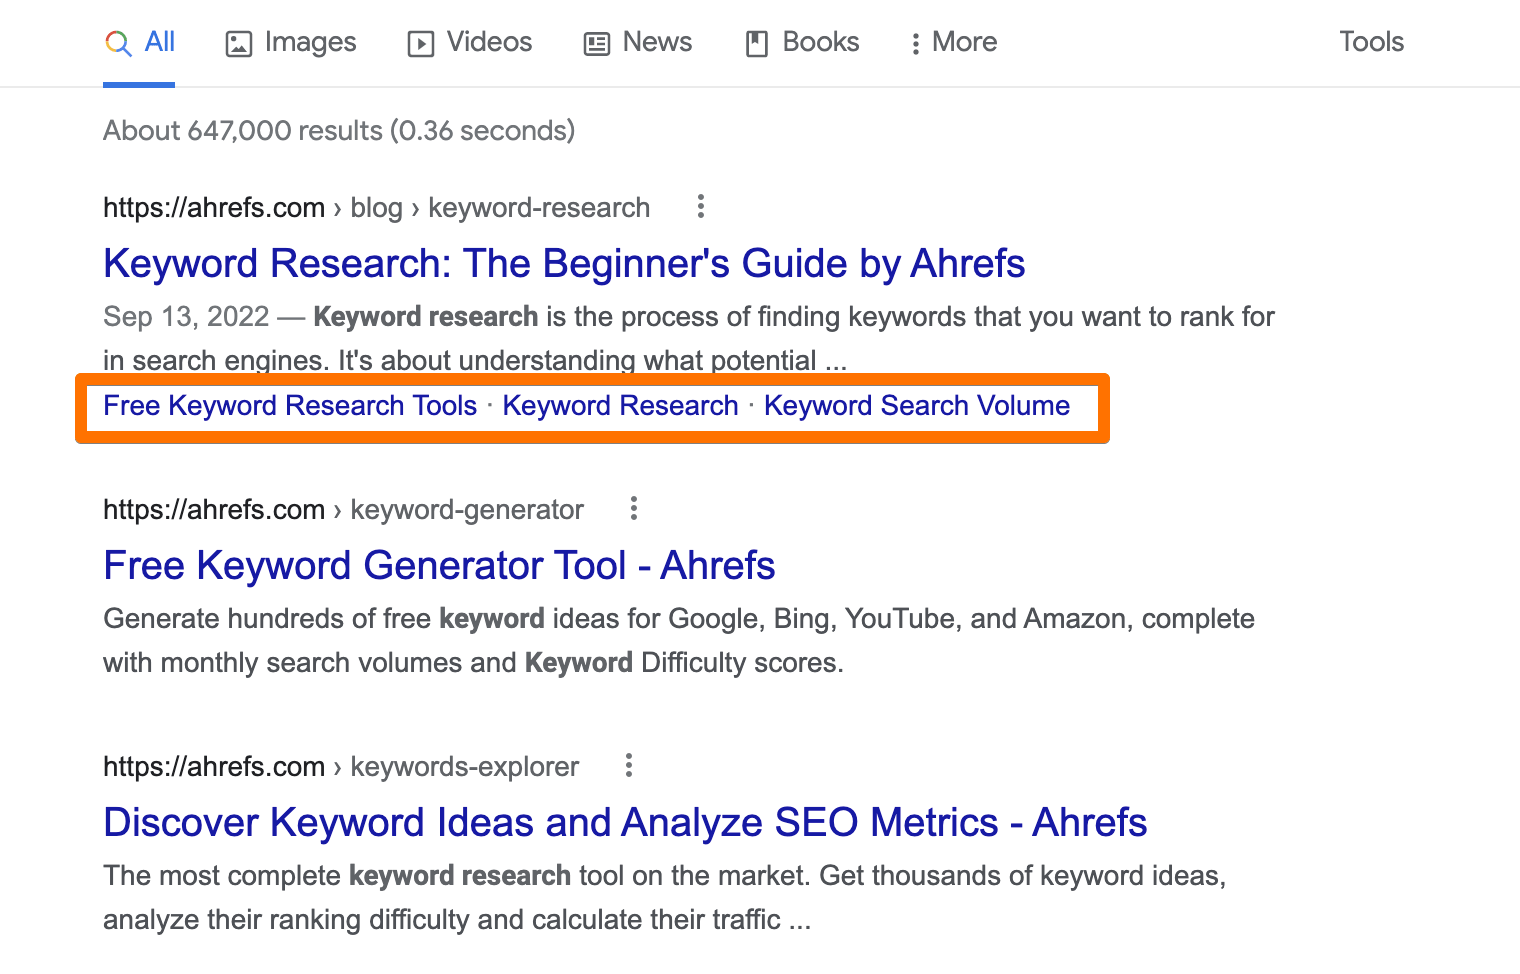
Task: Click ahrefs.com breadcrumb of the first result
Action: (x=214, y=206)
